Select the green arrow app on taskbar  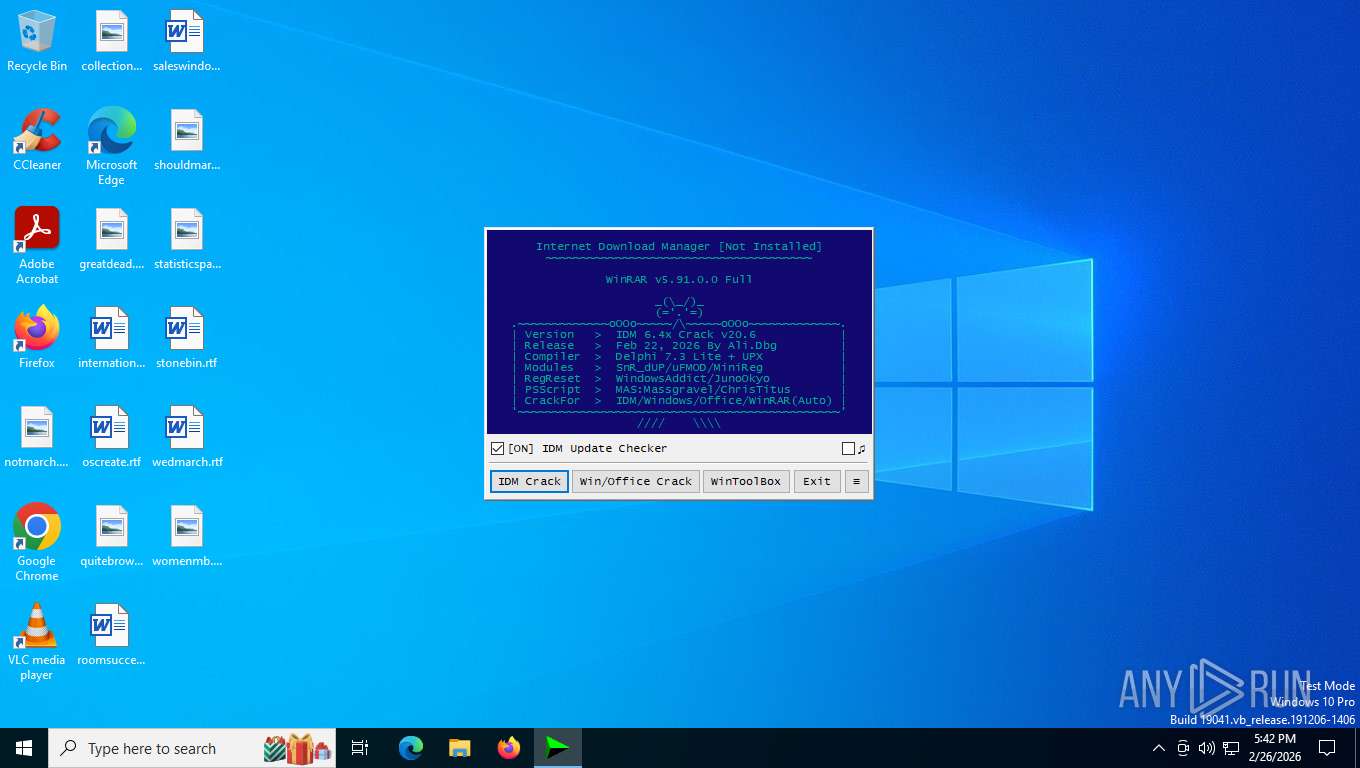click(x=558, y=748)
